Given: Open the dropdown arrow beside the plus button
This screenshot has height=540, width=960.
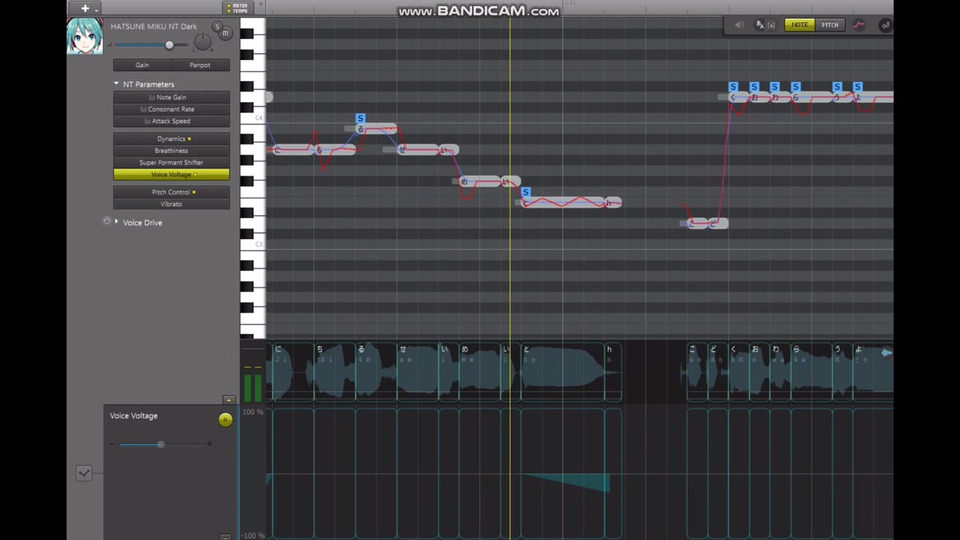Looking at the screenshot, I should click(96, 10).
